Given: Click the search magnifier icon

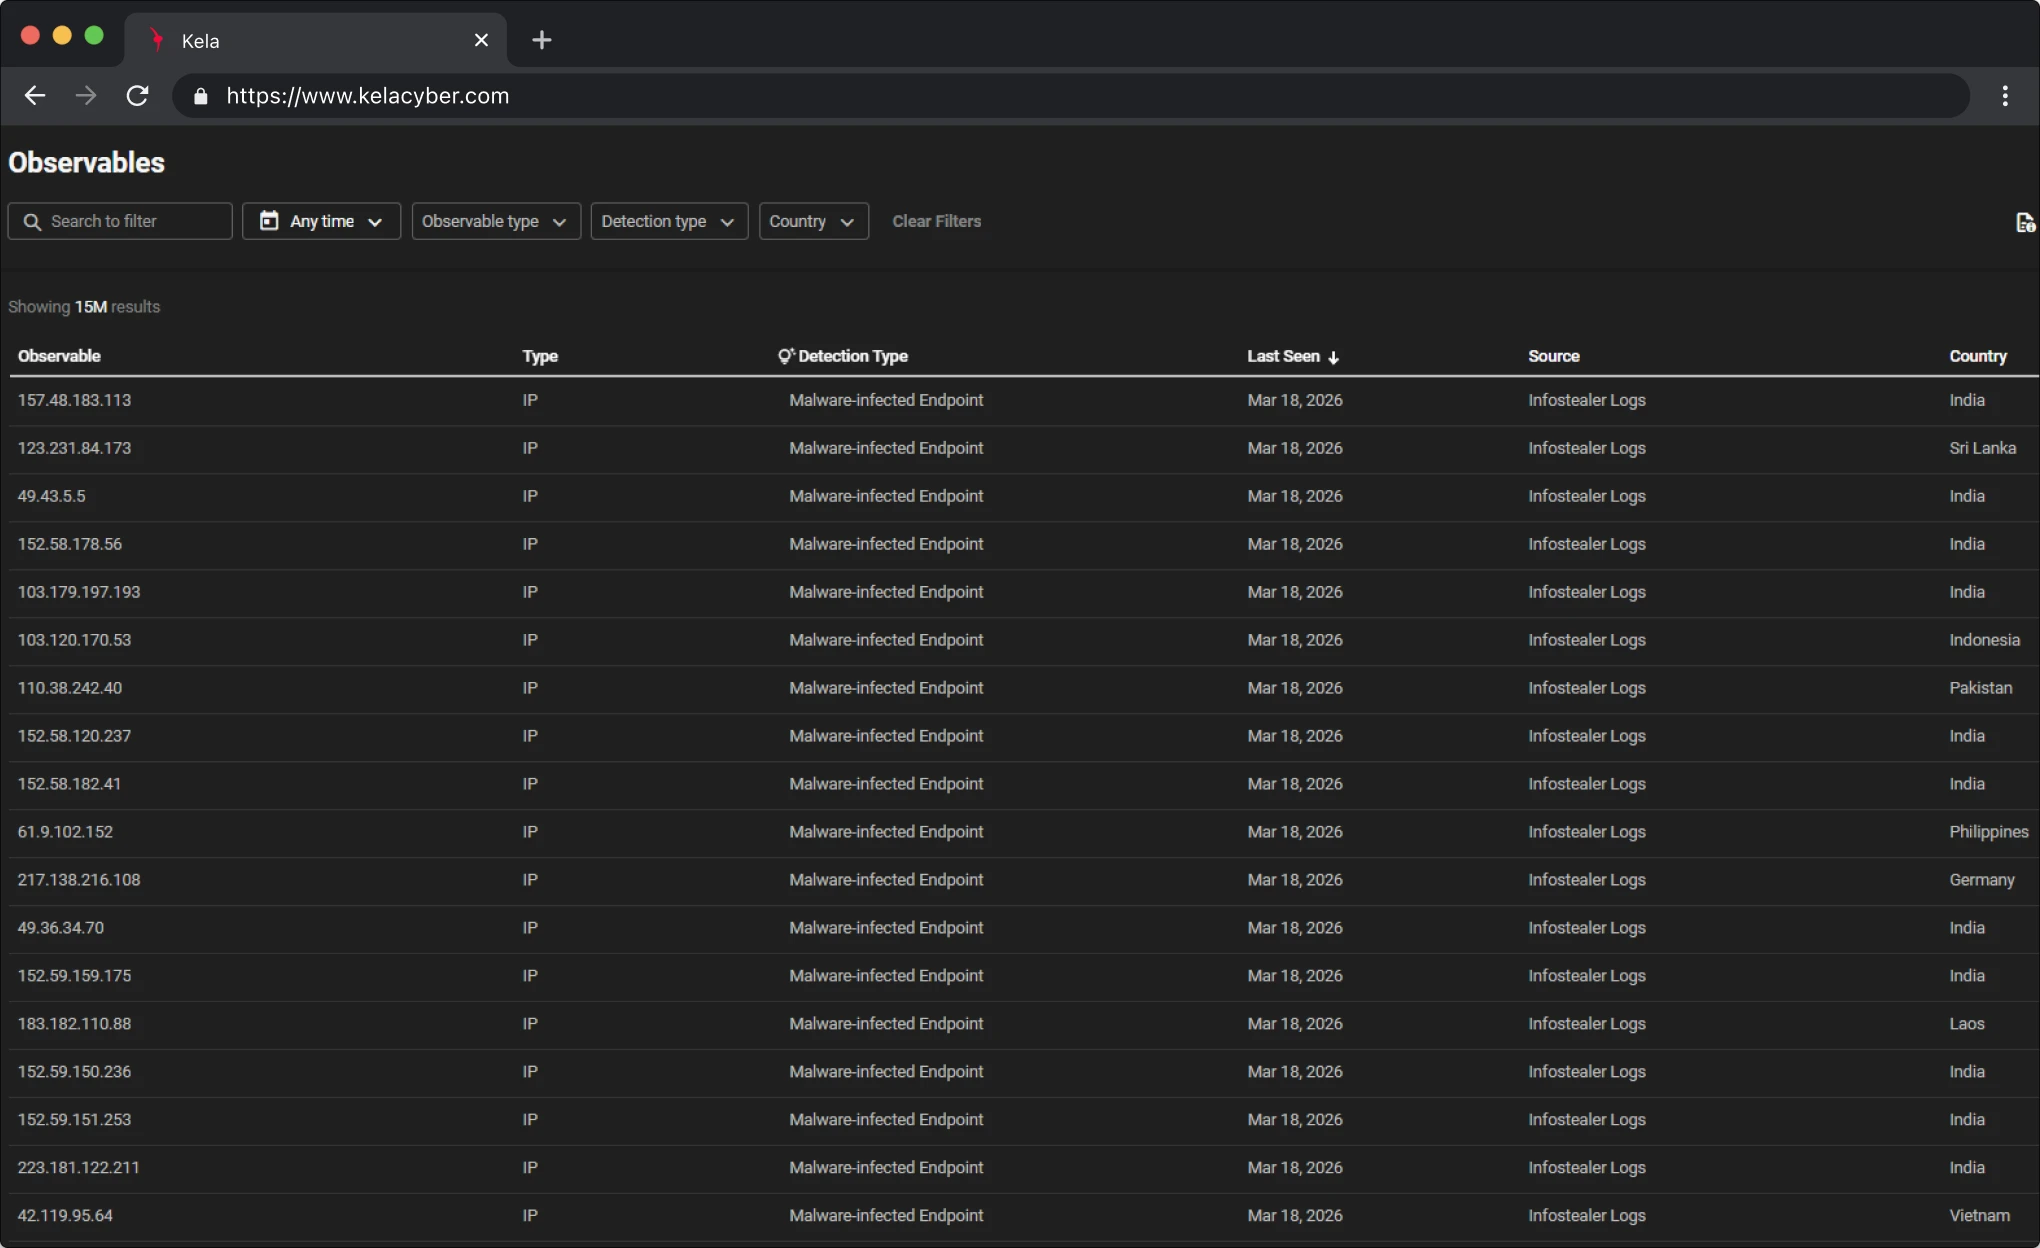Looking at the screenshot, I should pyautogui.click(x=32, y=221).
